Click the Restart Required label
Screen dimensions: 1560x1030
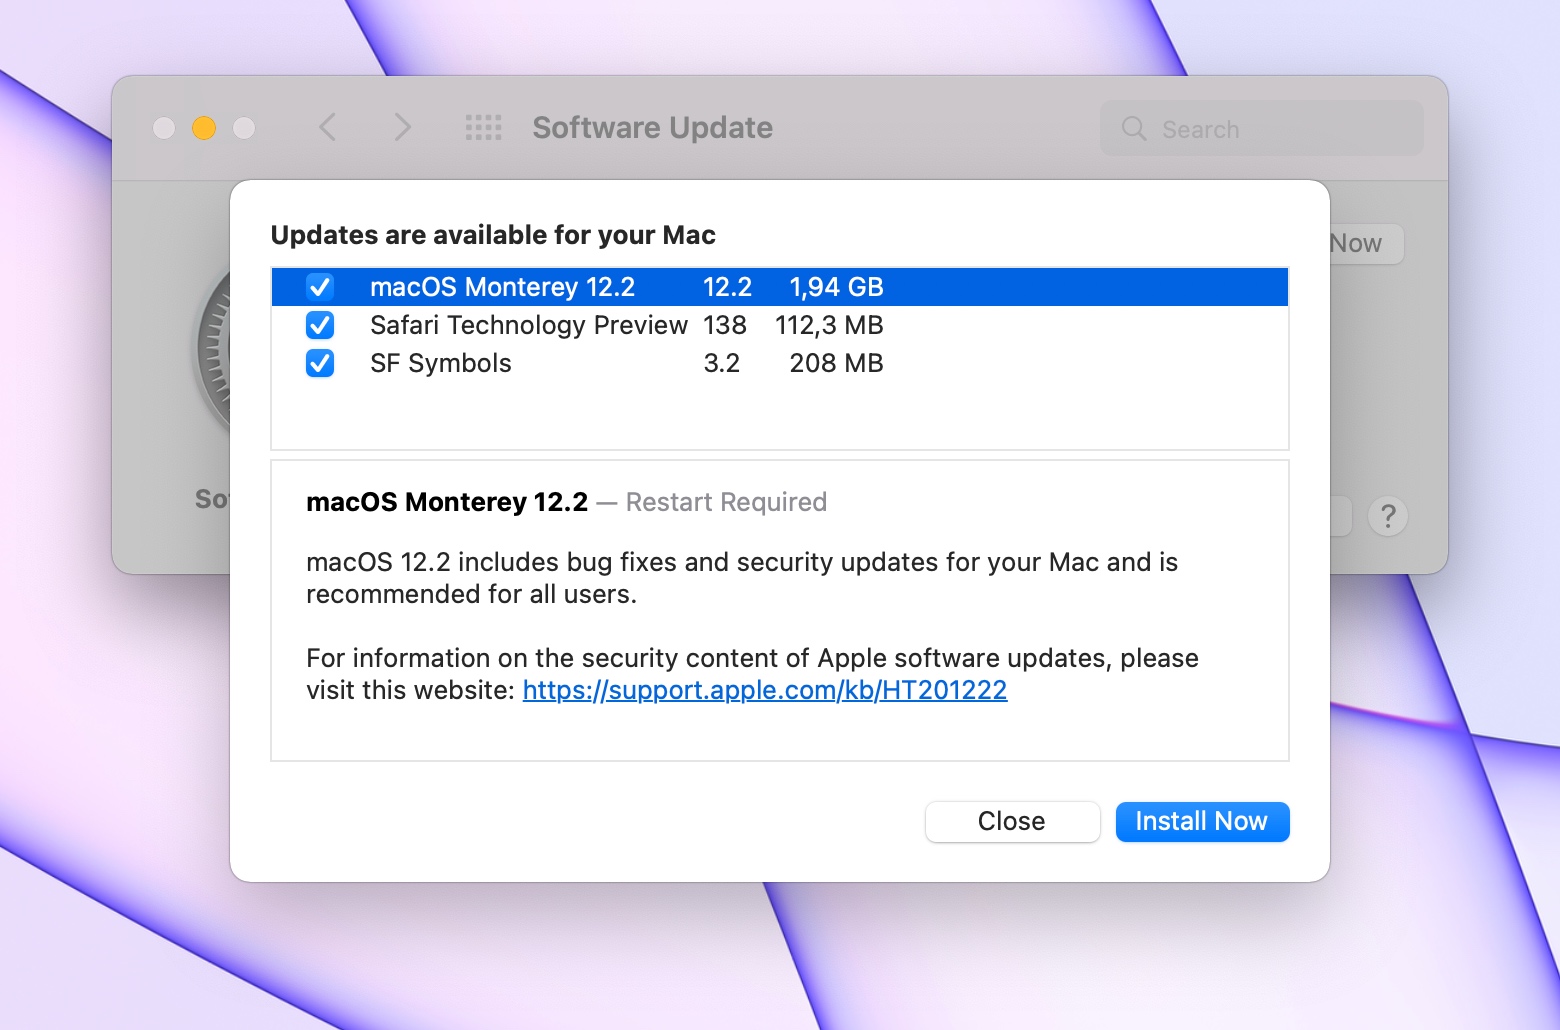726,502
